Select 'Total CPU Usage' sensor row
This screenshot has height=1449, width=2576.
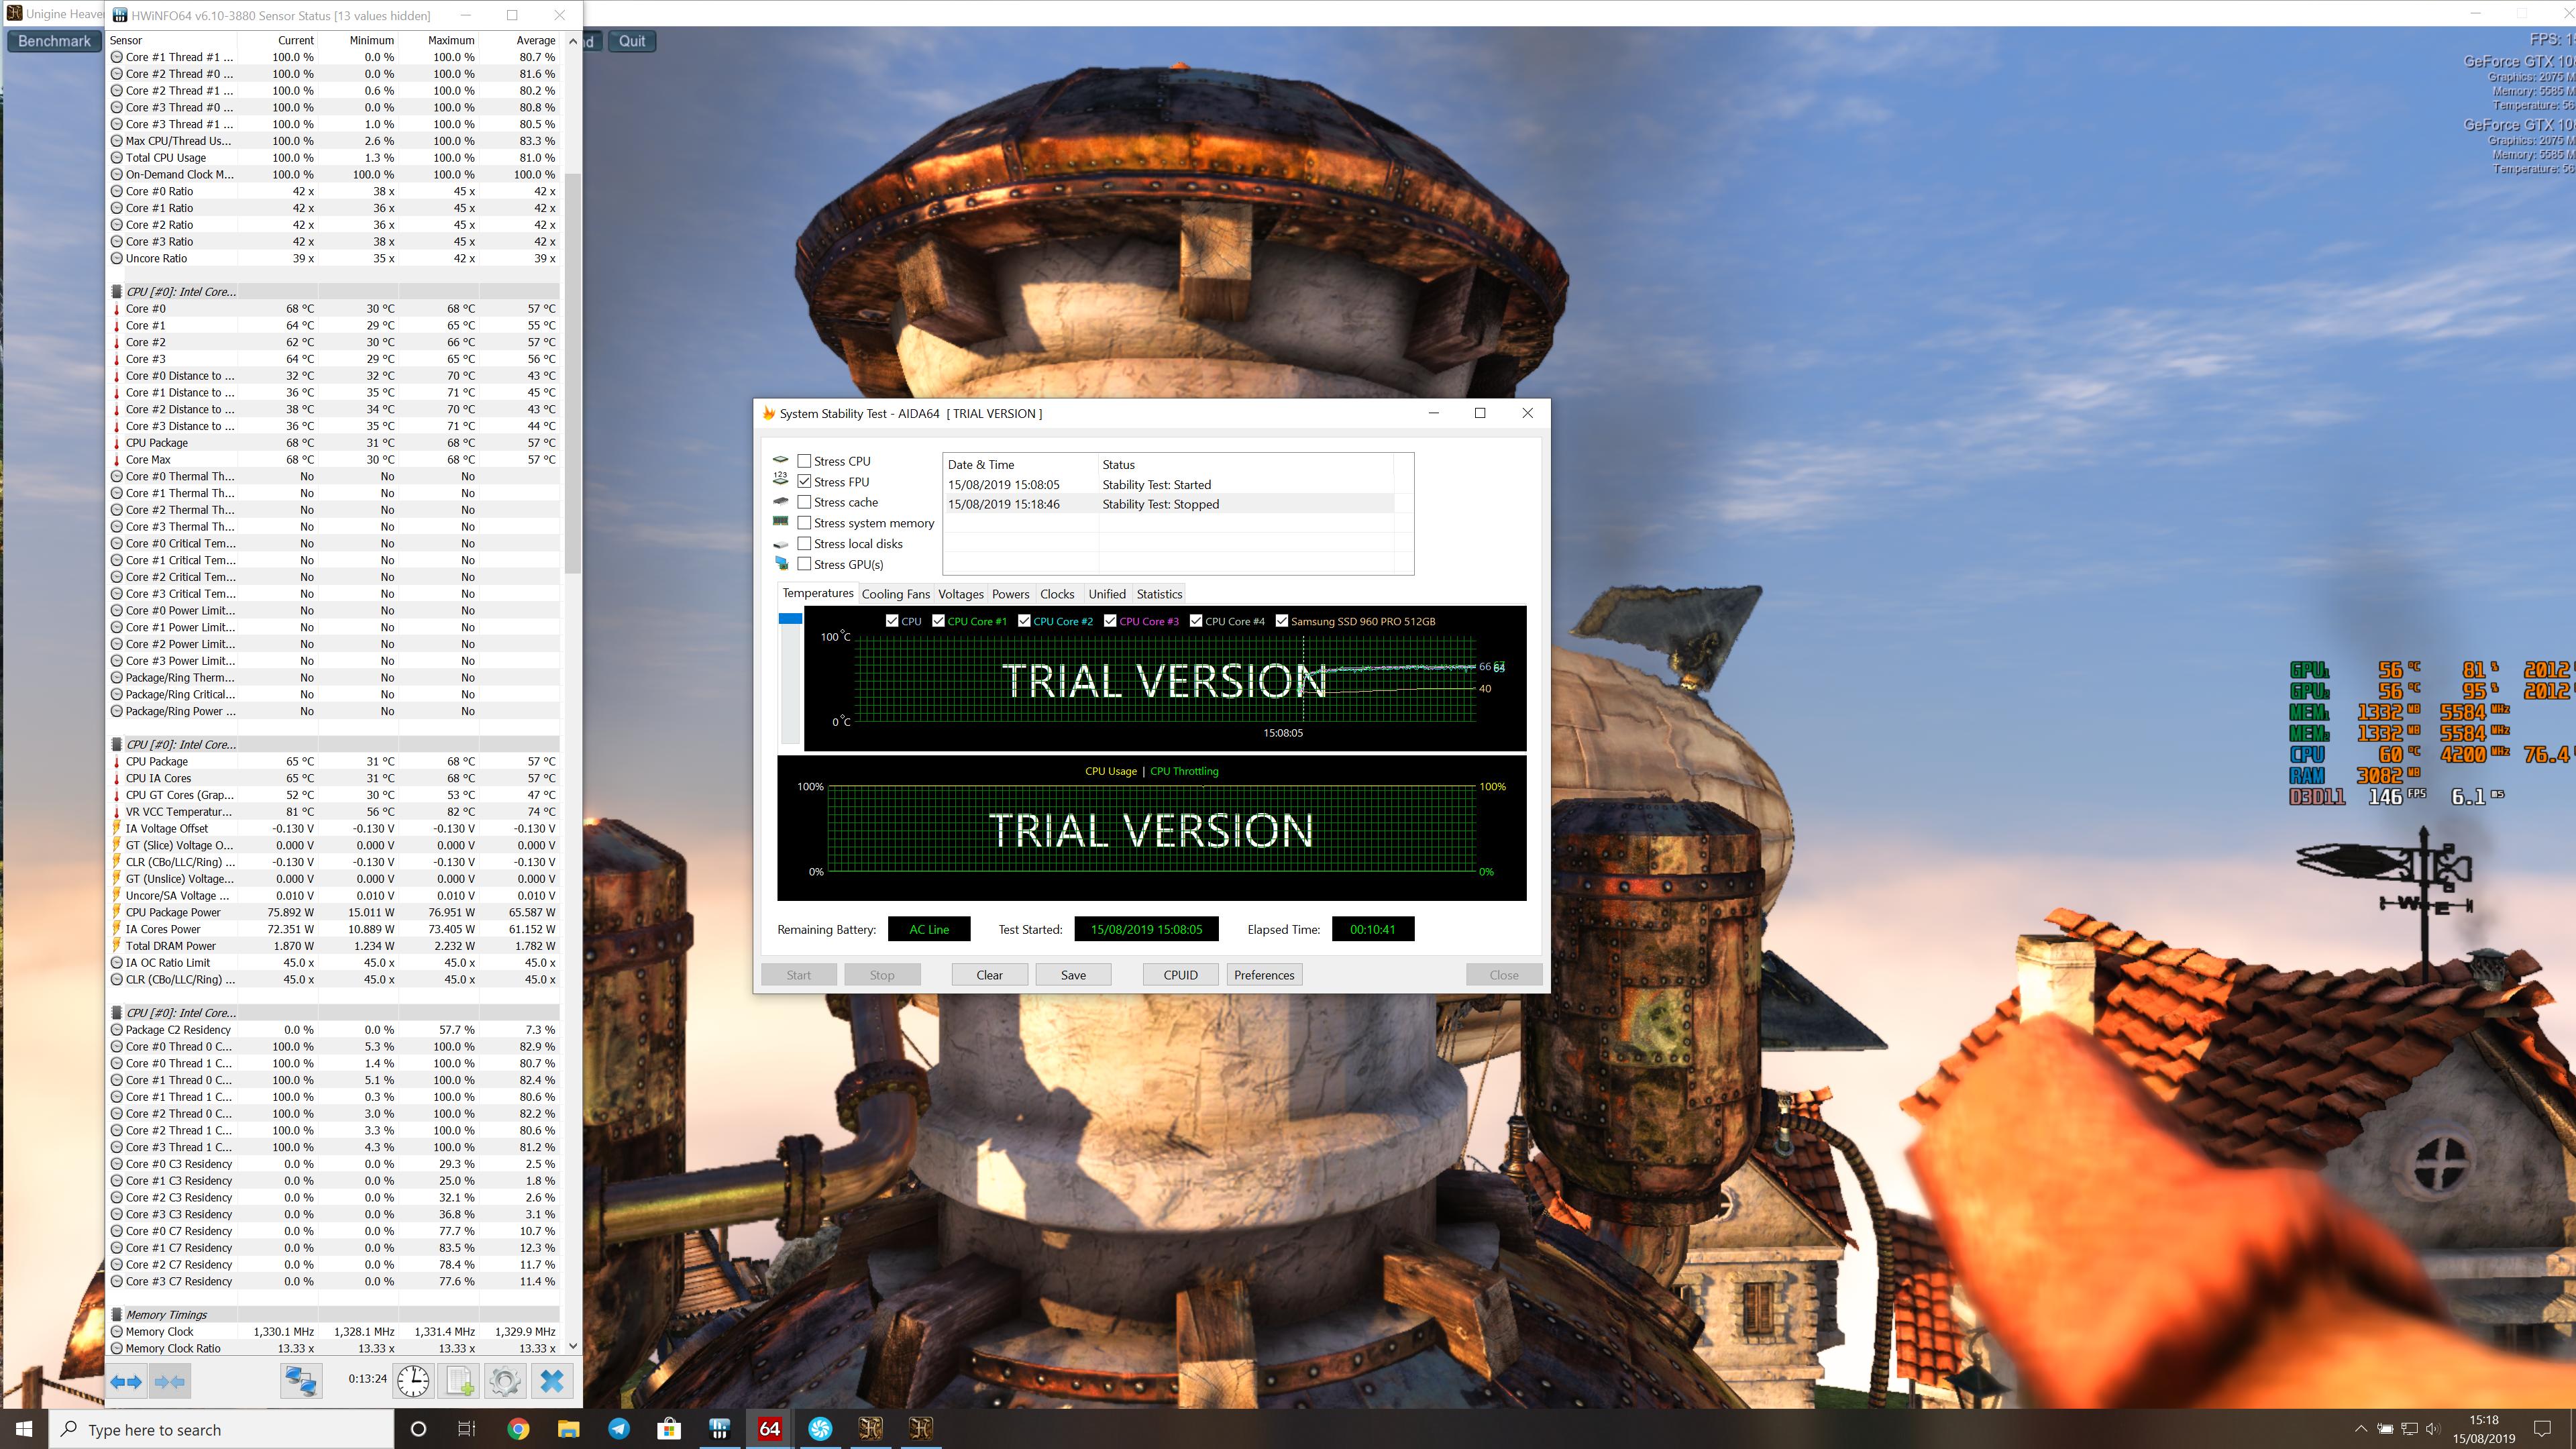pyautogui.click(x=334, y=158)
